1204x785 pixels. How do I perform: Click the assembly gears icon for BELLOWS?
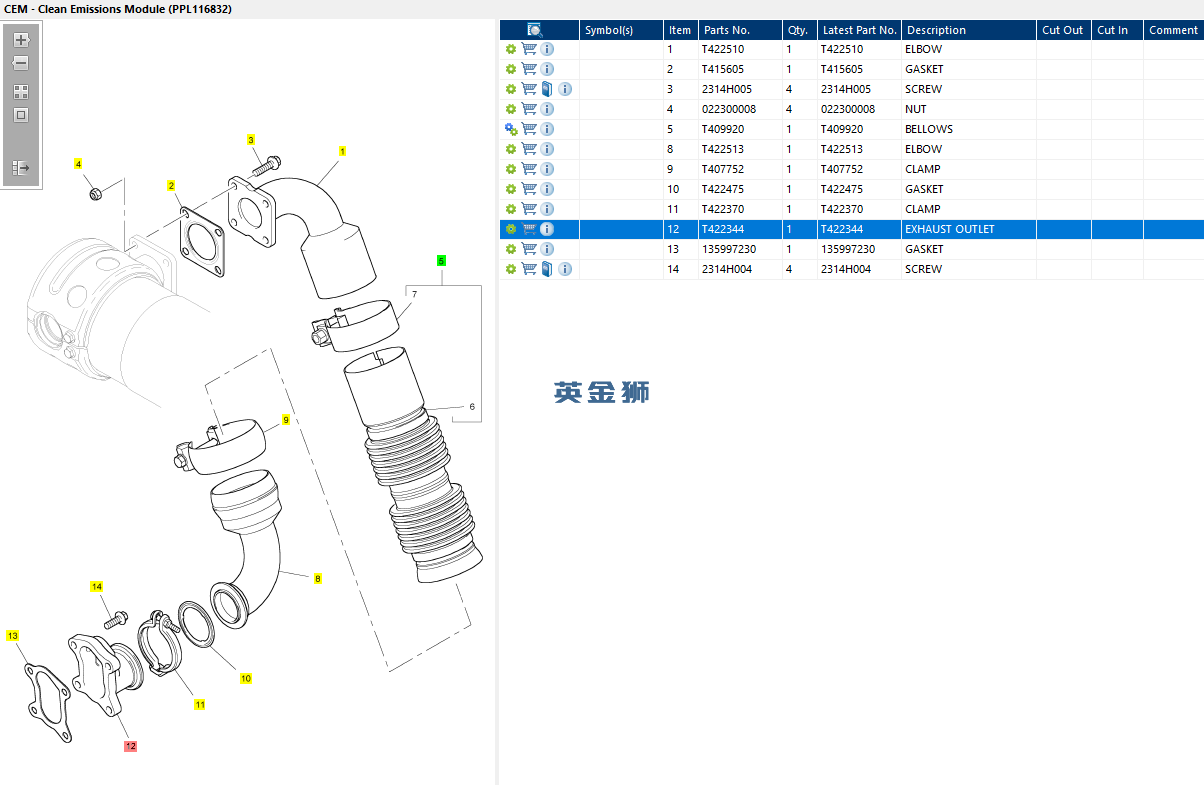coord(511,129)
